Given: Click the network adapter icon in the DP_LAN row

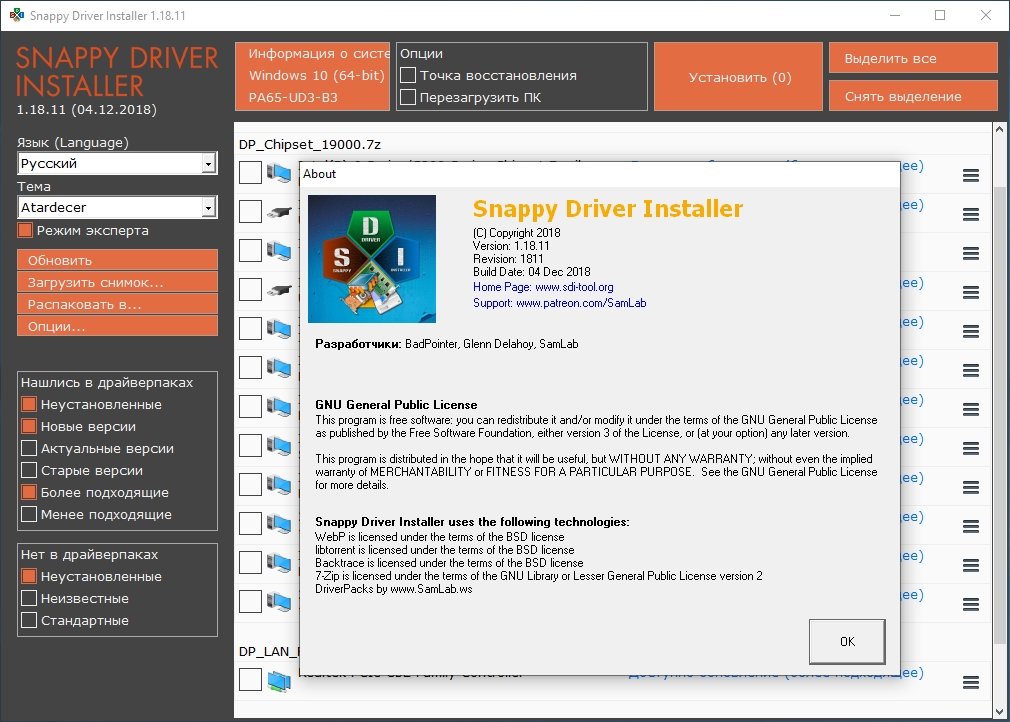Looking at the screenshot, I should pos(279,681).
